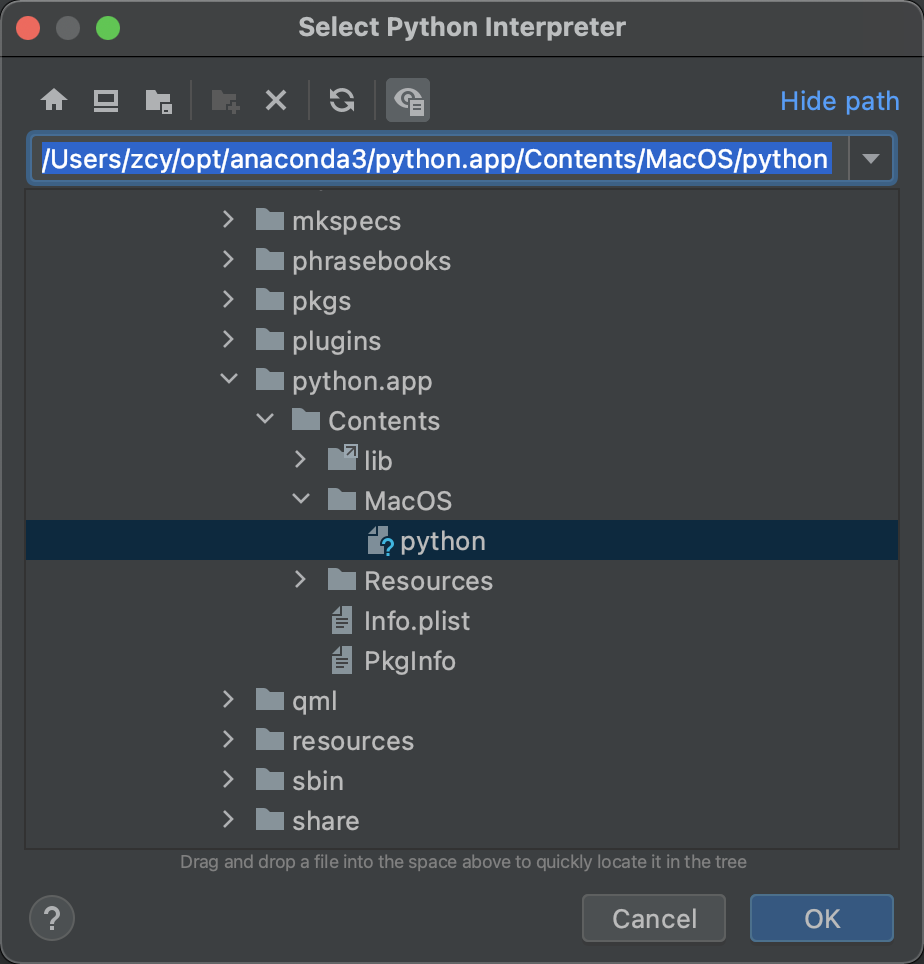Viewport: 924px width, 964px height.
Task: Expand the pkgs folder
Action: pos(228,300)
